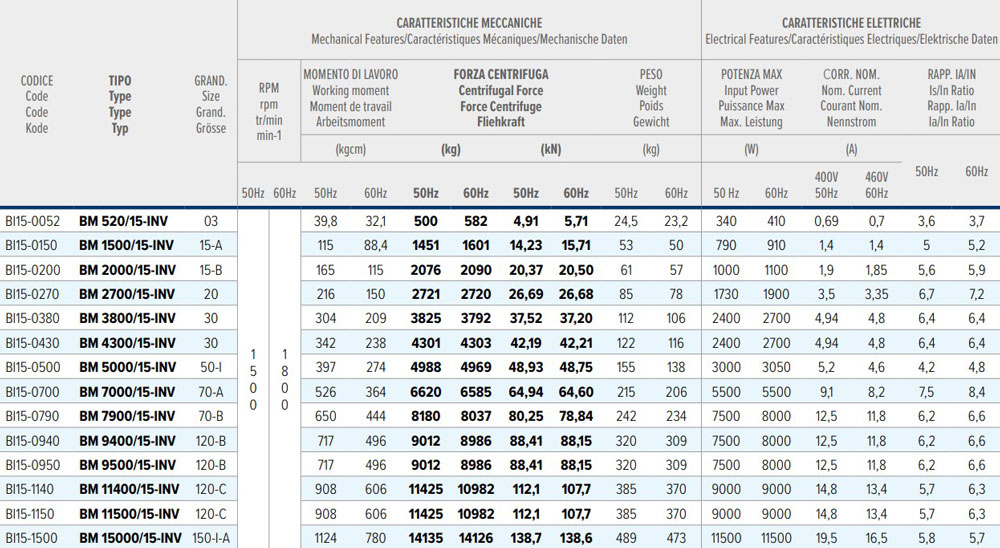Click type BM 9500/15-INV
This screenshot has height=548, width=1000.
(x=127, y=465)
